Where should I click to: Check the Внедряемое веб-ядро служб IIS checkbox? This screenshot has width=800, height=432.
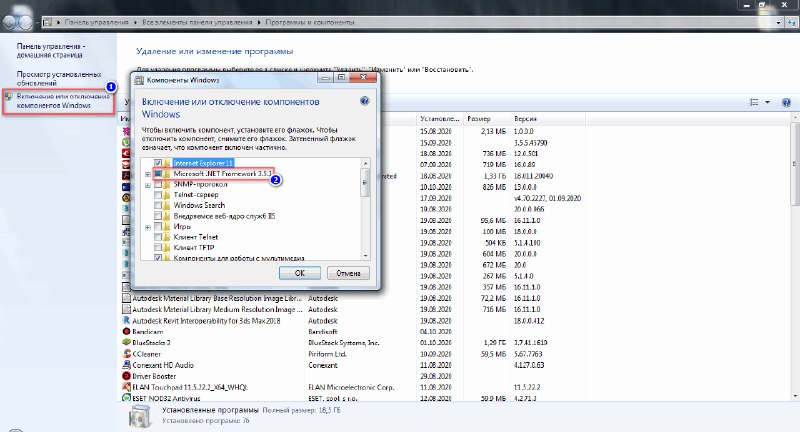[158, 216]
